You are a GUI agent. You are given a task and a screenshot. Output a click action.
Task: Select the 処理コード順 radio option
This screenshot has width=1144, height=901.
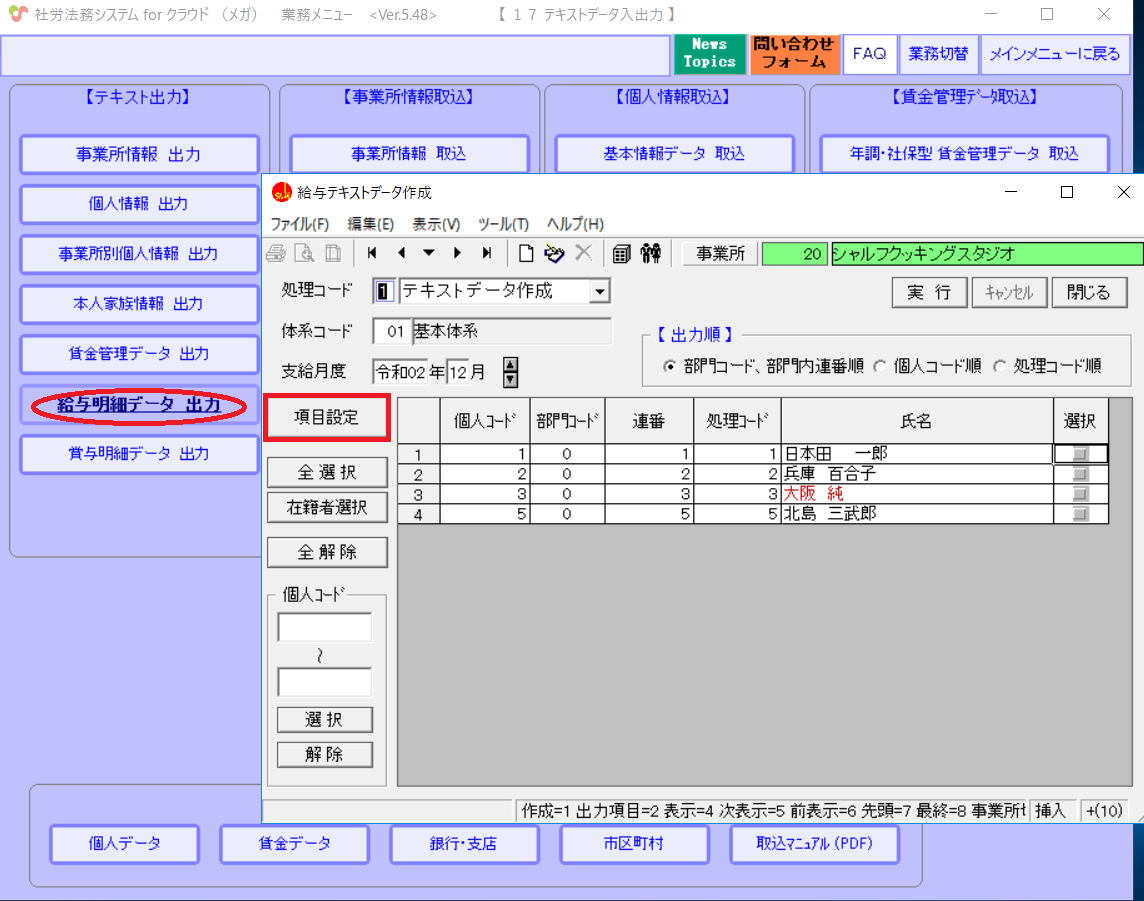1000,366
